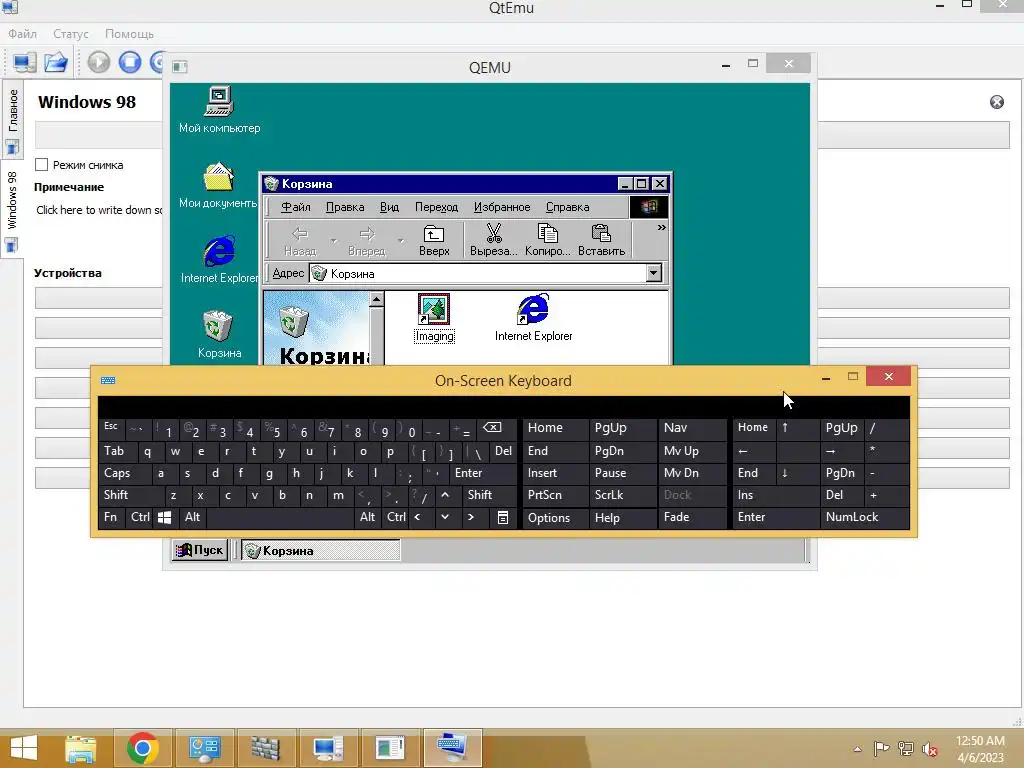This screenshot has height=768, width=1024.
Task: Switch to the Главное side tab
Action: coord(12,120)
